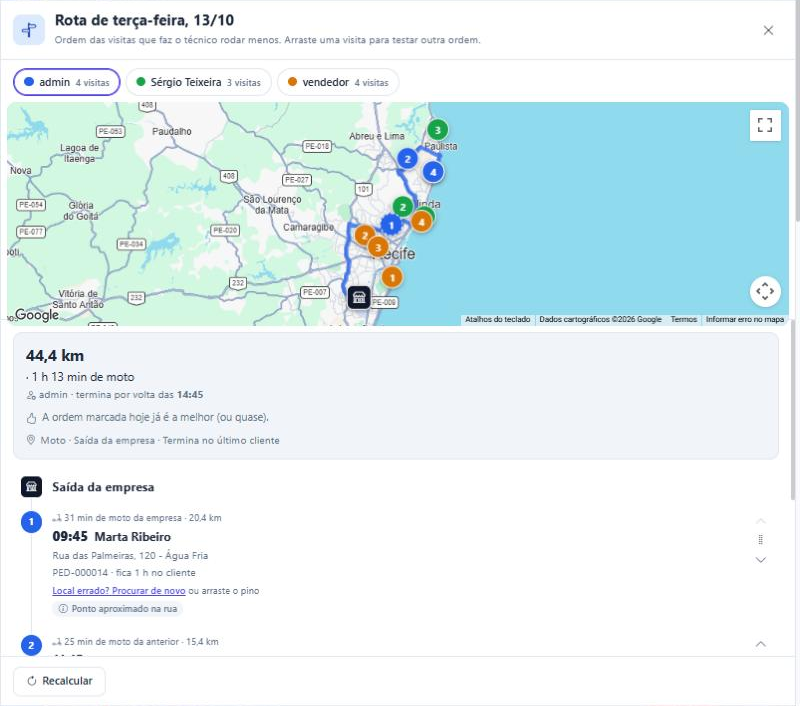Move Marta Ribeiro visit down with the chevron
The image size is (800, 706).
(760, 560)
